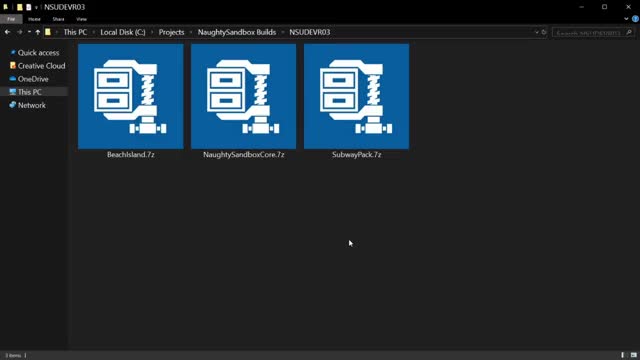Switch to large icons view in status bar
This screenshot has height=360, width=640.
point(633,355)
